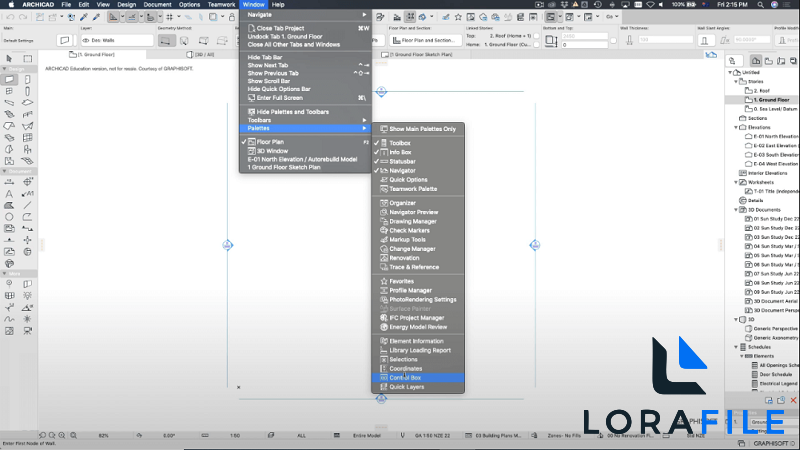The height and width of the screenshot is (450, 800).
Task: Open the Floor Plan and Section dropdown
Action: pos(426,40)
